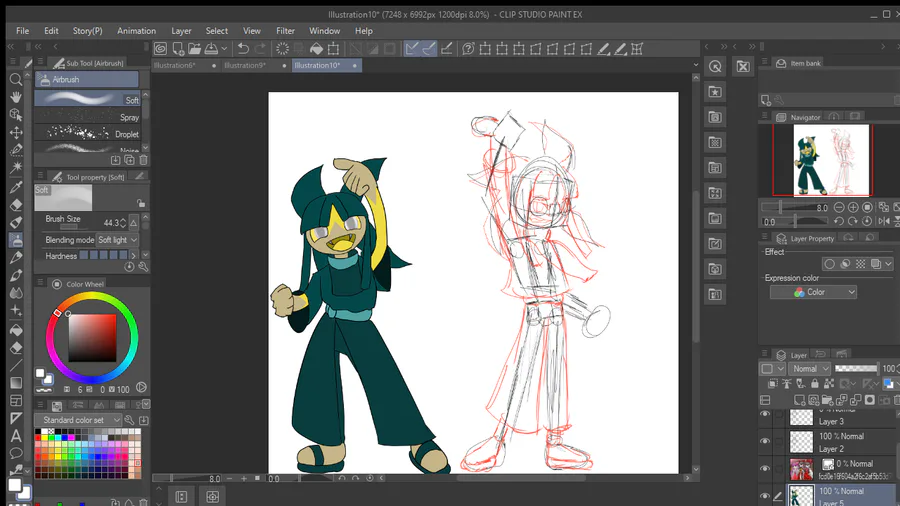Select the Auto select wand tool
This screenshot has height=506, width=900.
pyautogui.click(x=15, y=167)
